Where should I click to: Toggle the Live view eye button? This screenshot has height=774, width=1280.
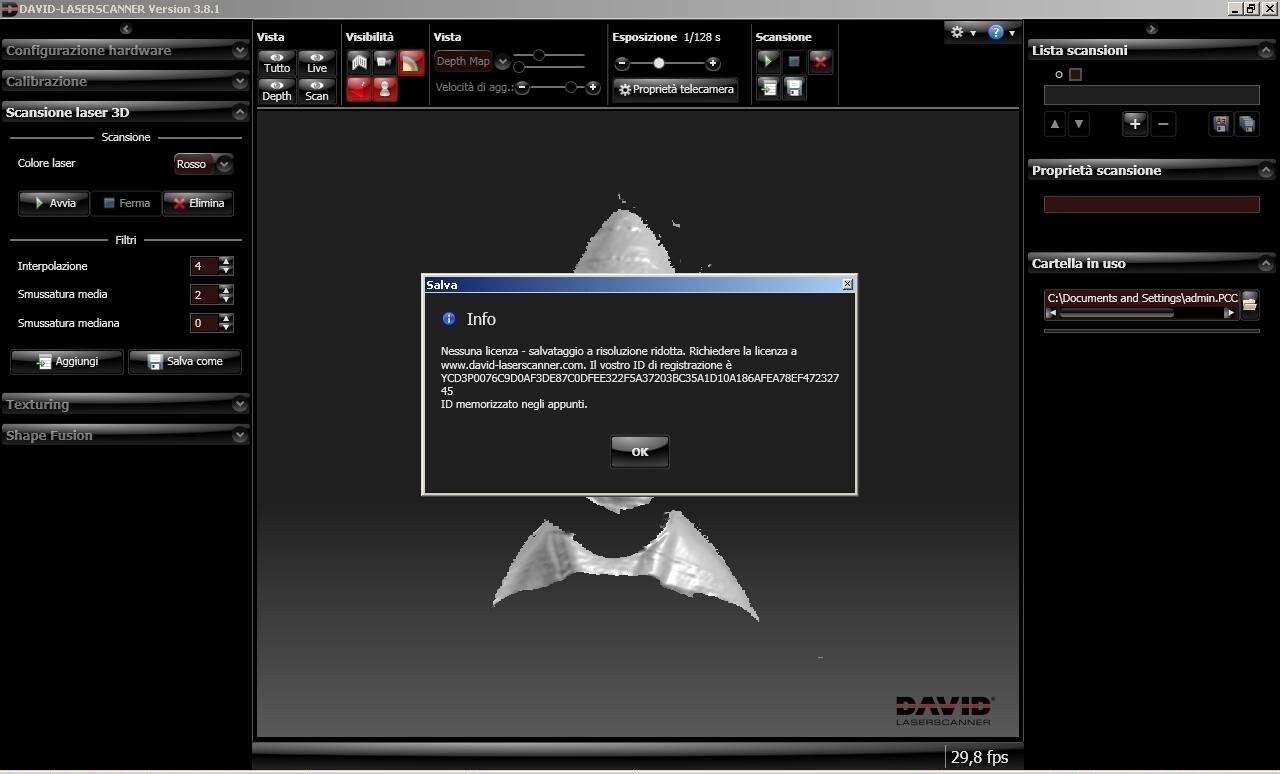pos(317,62)
